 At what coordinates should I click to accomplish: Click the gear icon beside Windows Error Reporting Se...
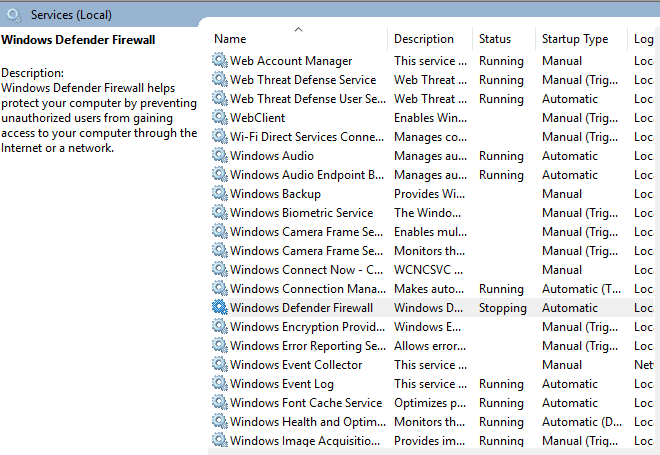pyautogui.click(x=220, y=345)
